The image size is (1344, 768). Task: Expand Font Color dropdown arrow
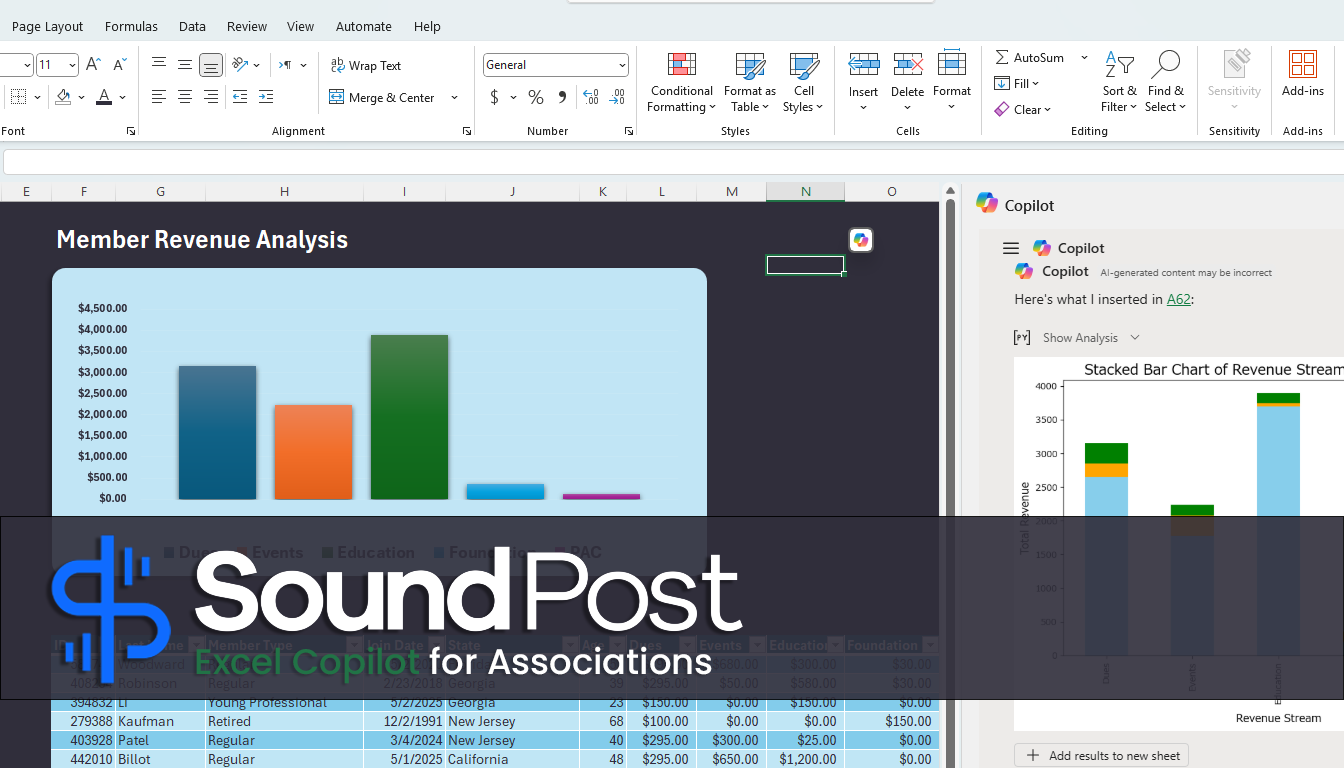click(x=122, y=97)
